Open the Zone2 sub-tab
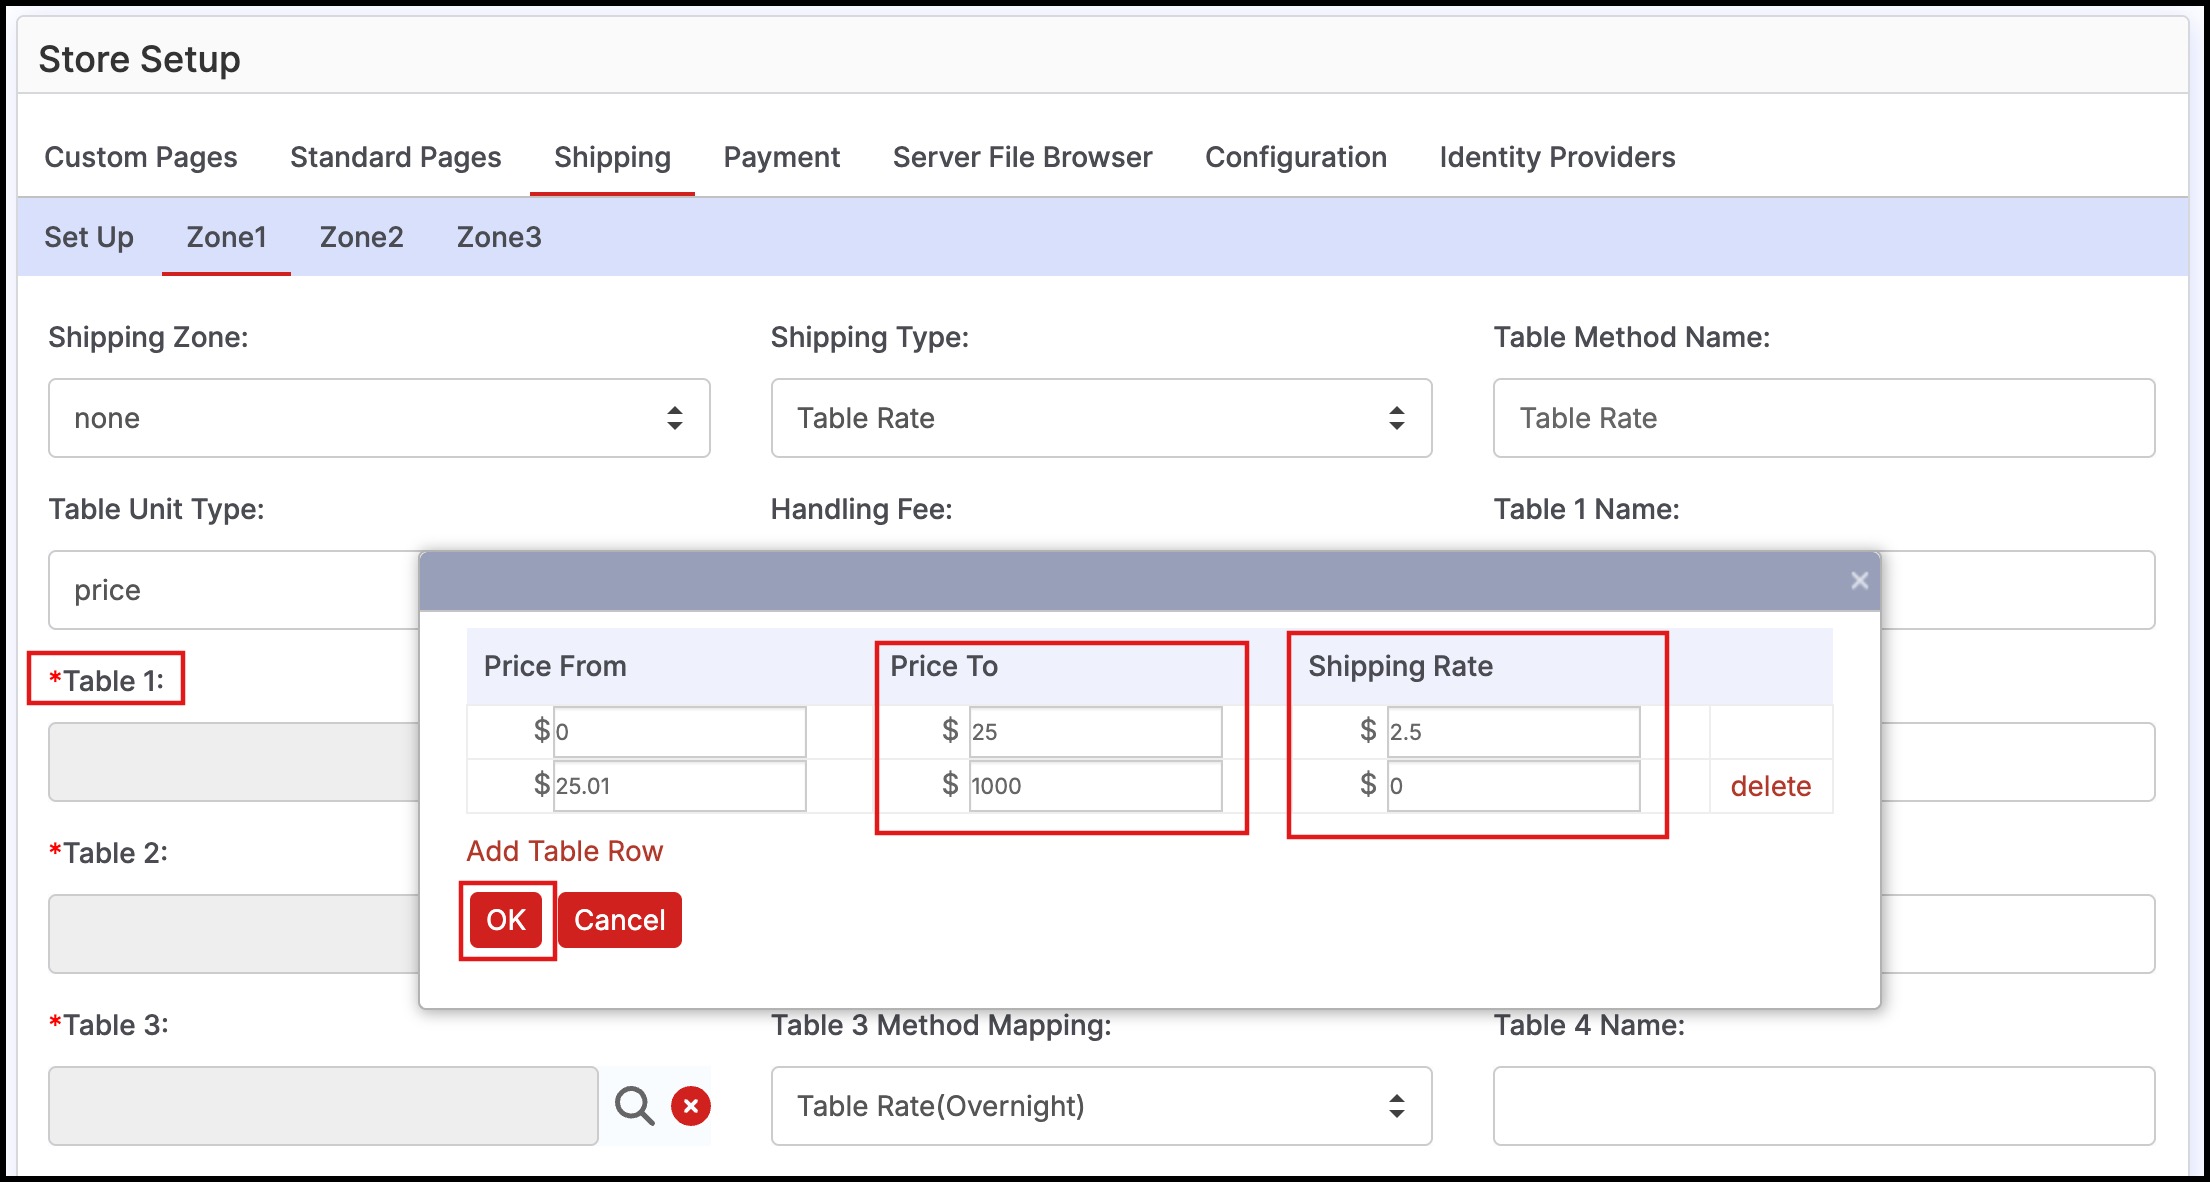Screen dimensions: 2210x1182 pos(361,237)
